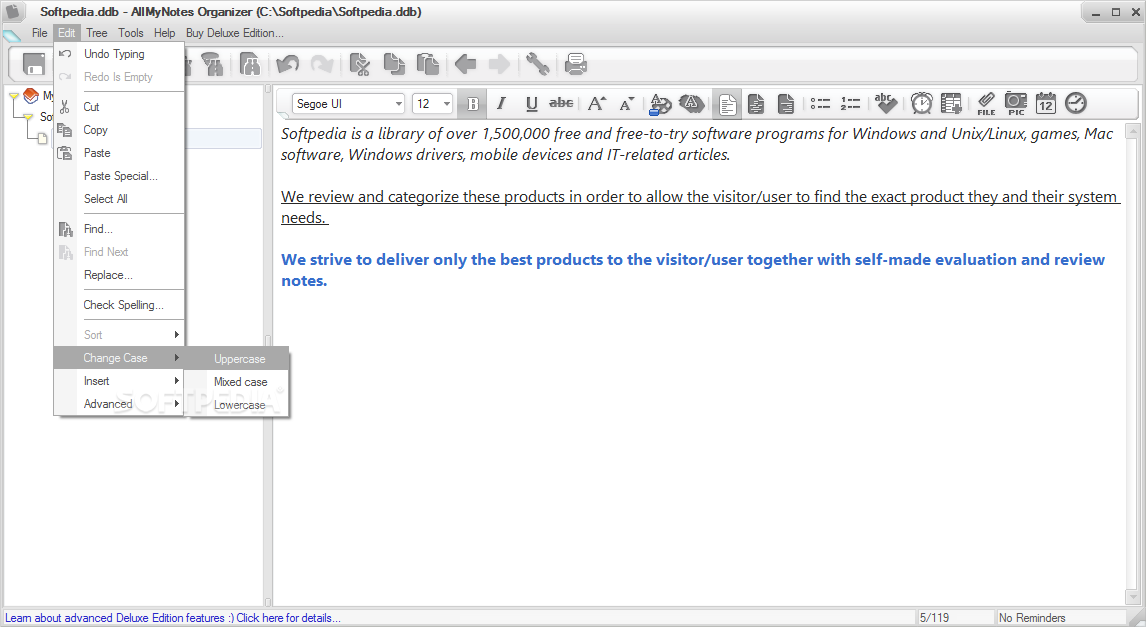Click No Reminders in the status bar
Image resolution: width=1146 pixels, height=627 pixels.
1032,618
